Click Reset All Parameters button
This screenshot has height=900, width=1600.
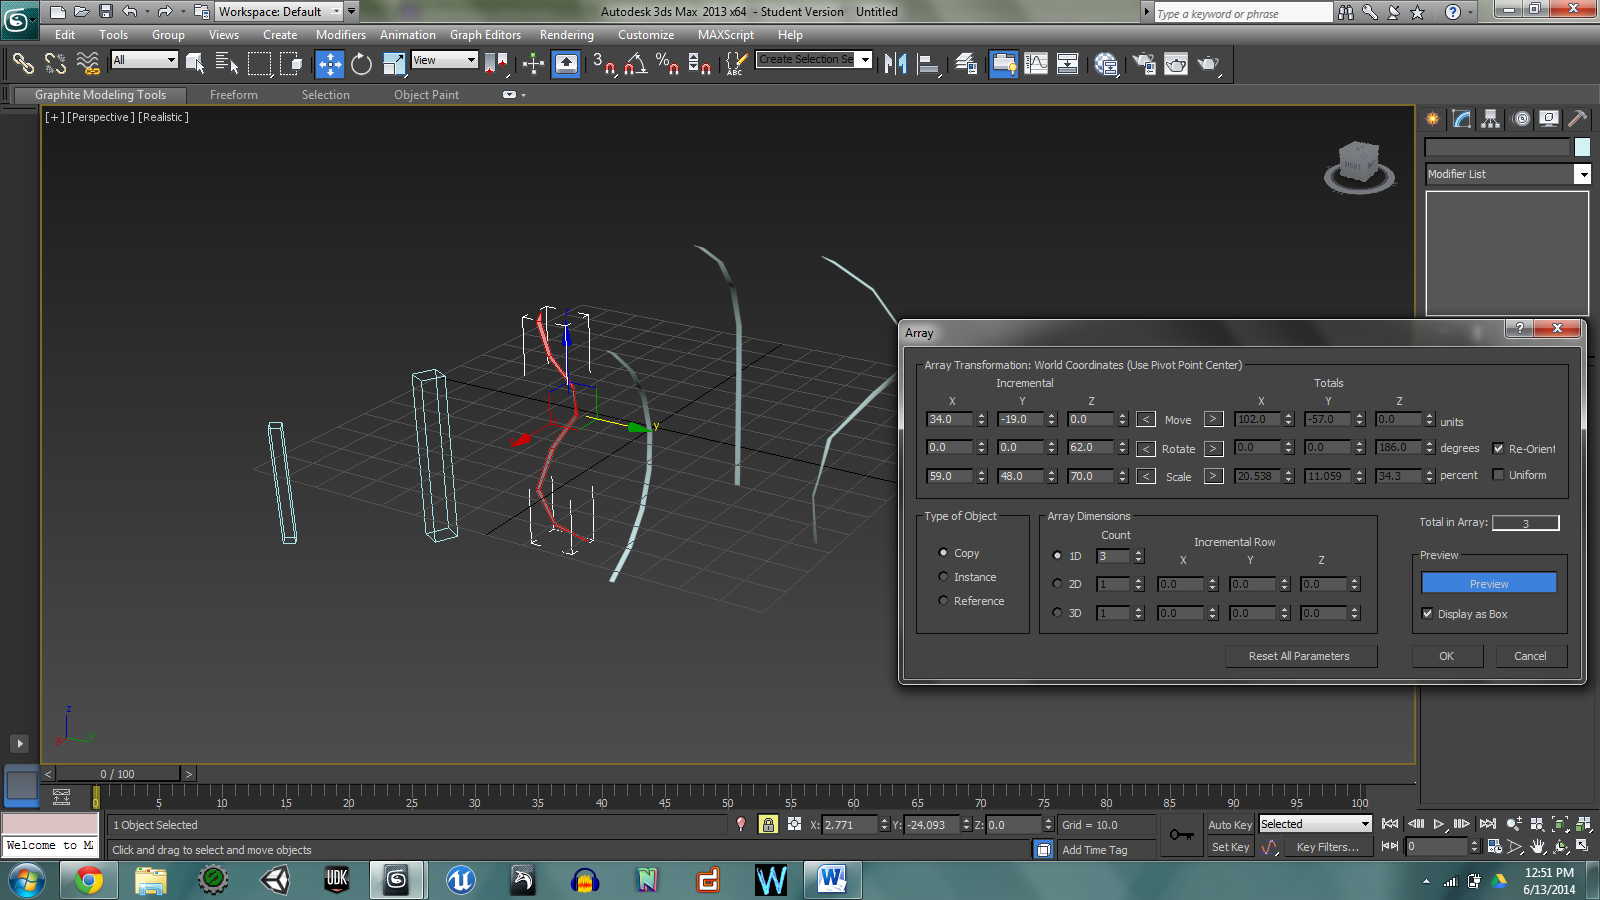click(1299, 656)
